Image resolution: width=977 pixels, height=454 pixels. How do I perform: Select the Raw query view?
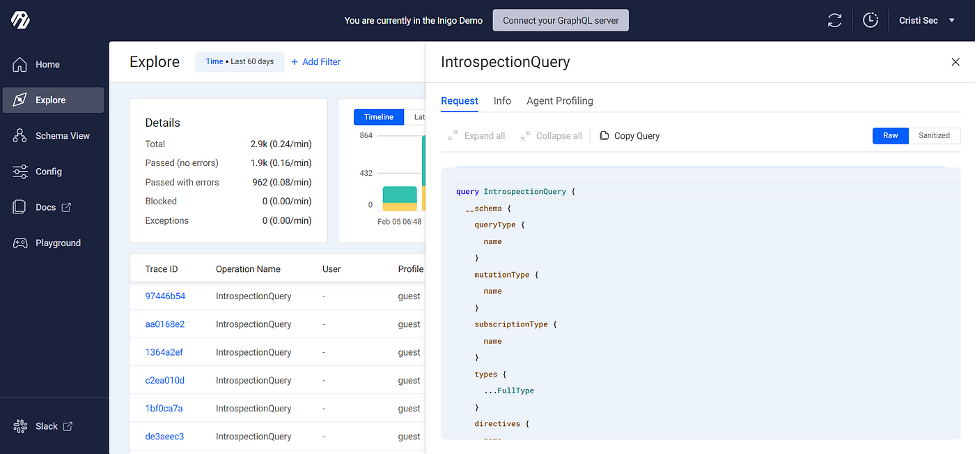coord(890,135)
